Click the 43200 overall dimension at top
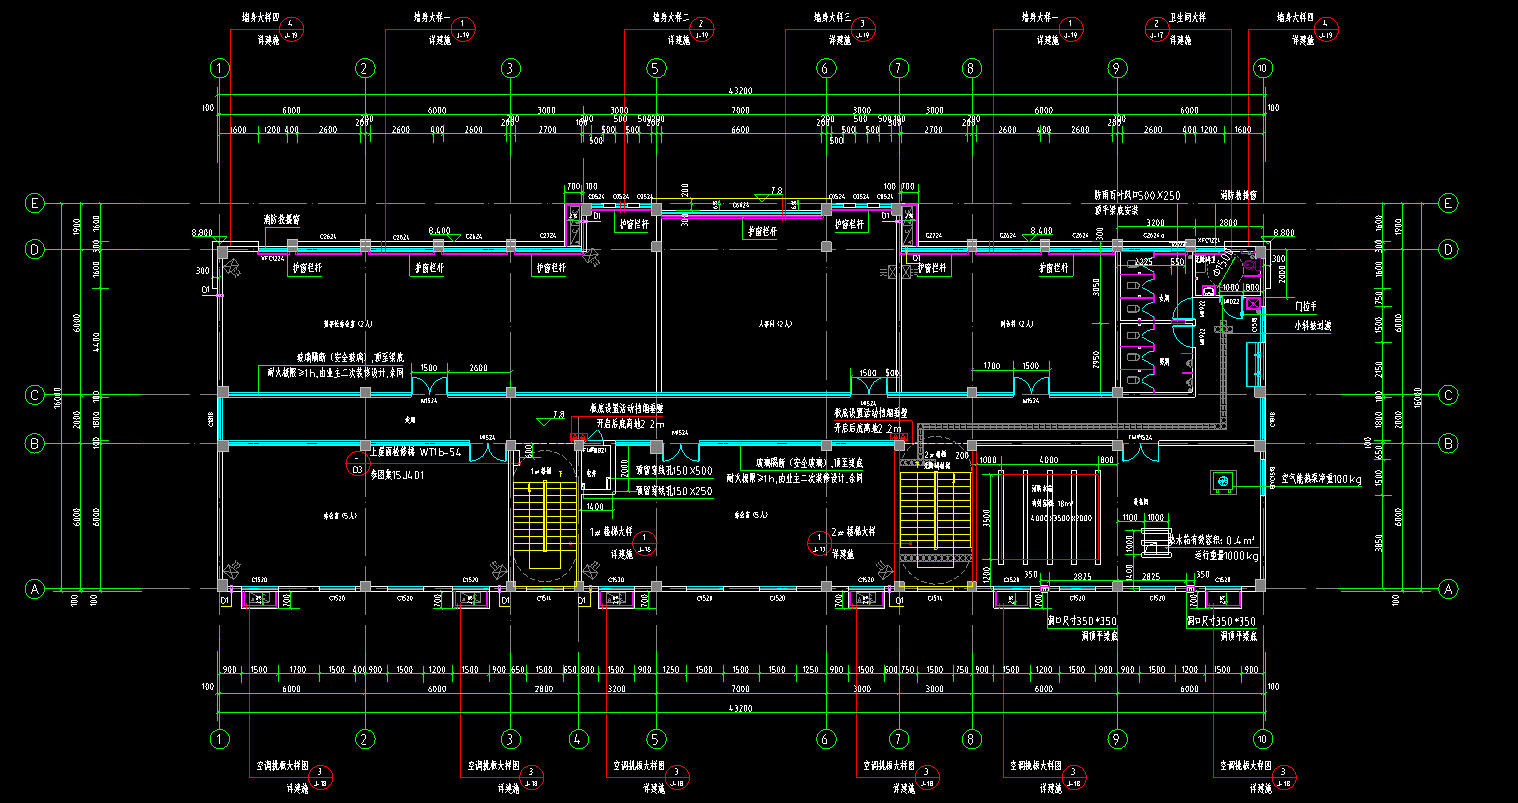Image resolution: width=1518 pixels, height=803 pixels. (741, 91)
